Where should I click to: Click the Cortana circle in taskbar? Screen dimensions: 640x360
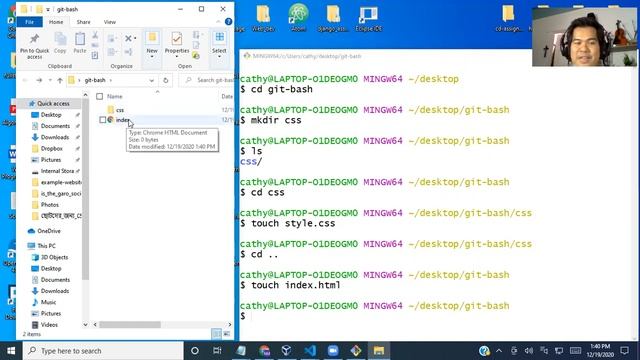(195, 351)
